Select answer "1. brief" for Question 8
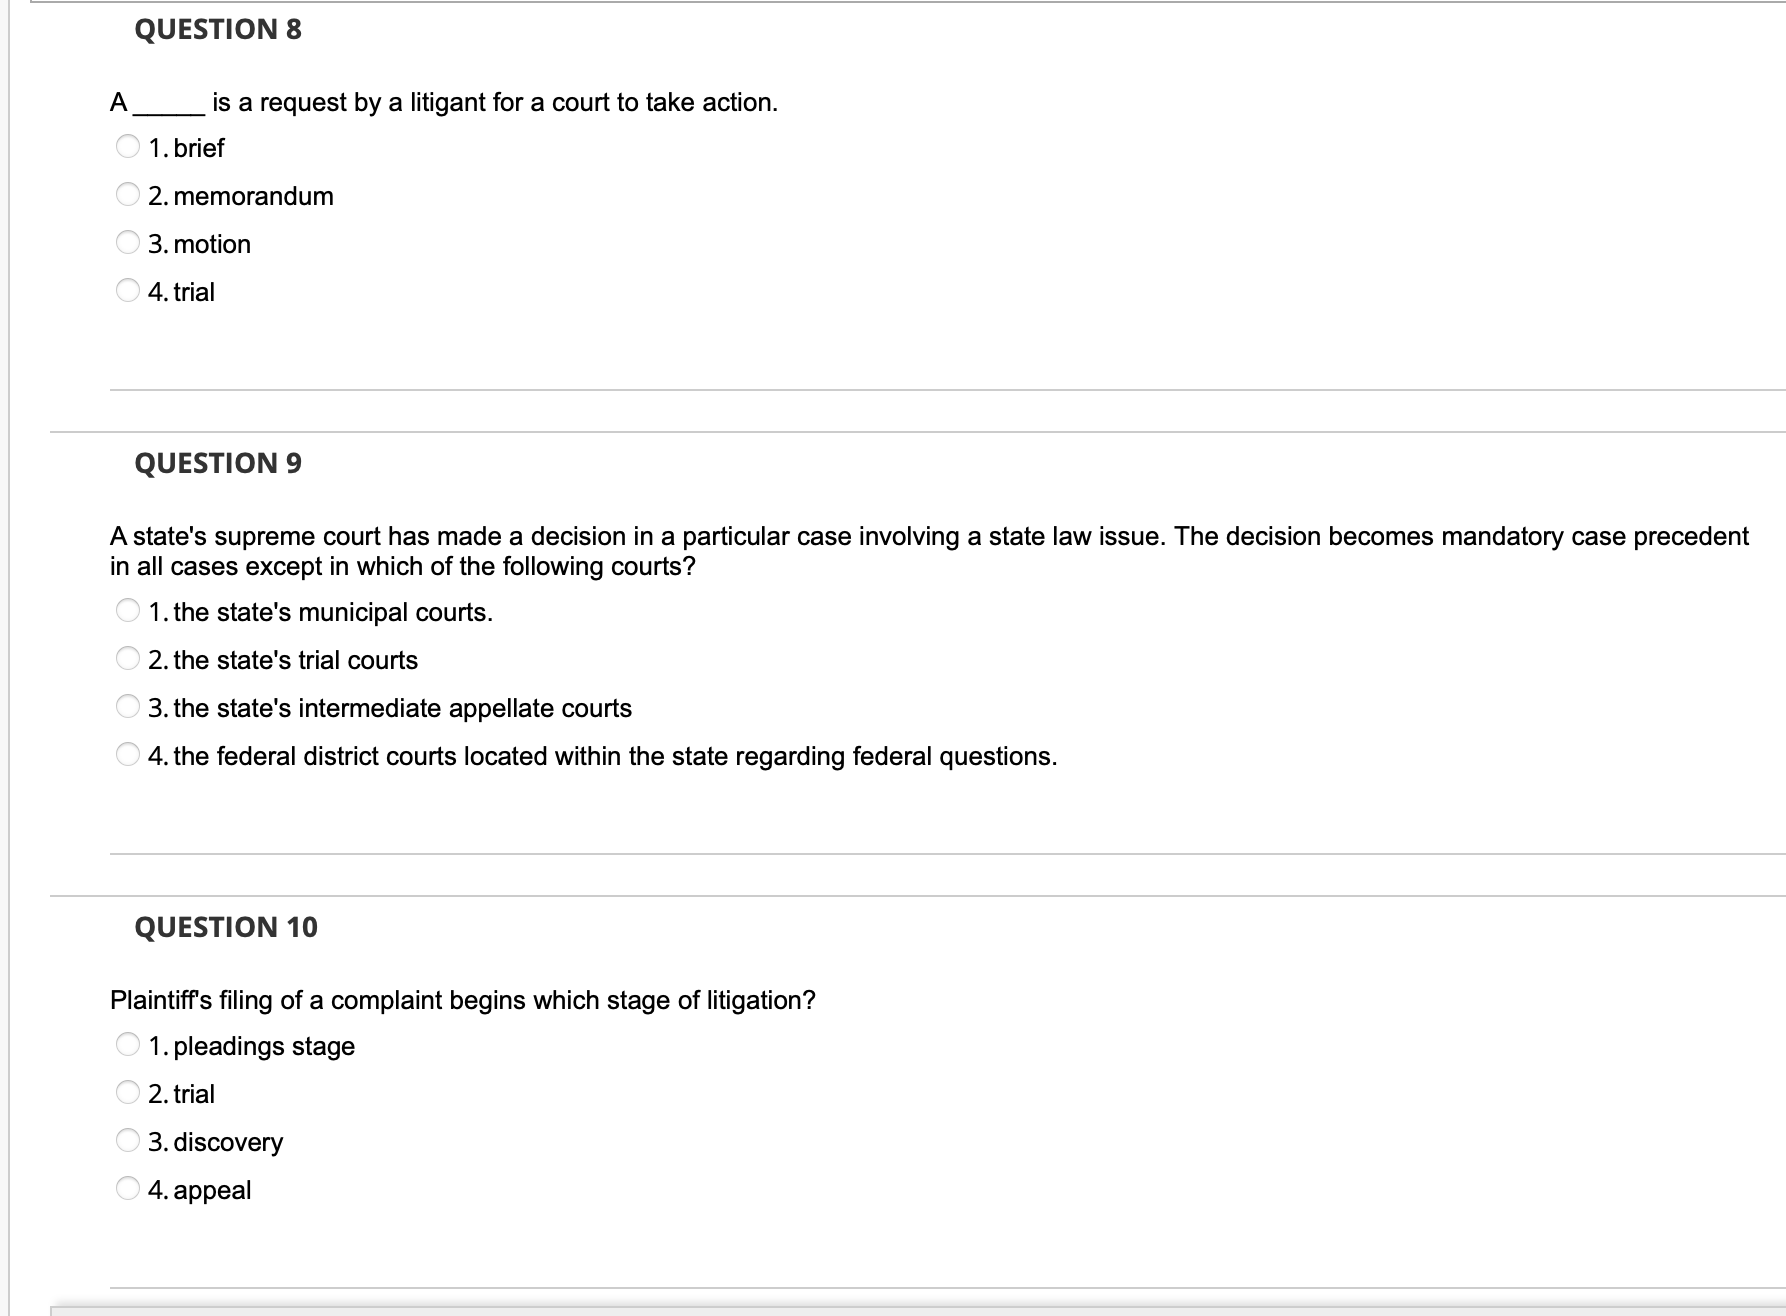This screenshot has width=1786, height=1316. point(126,148)
